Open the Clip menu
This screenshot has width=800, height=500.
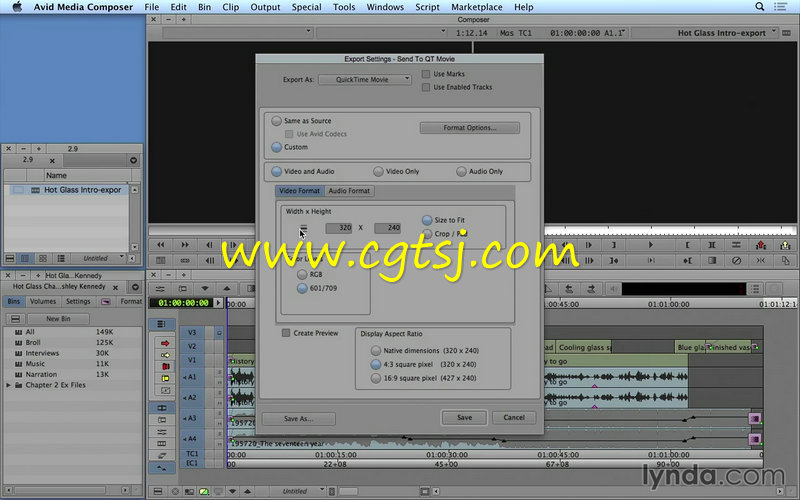(231, 7)
